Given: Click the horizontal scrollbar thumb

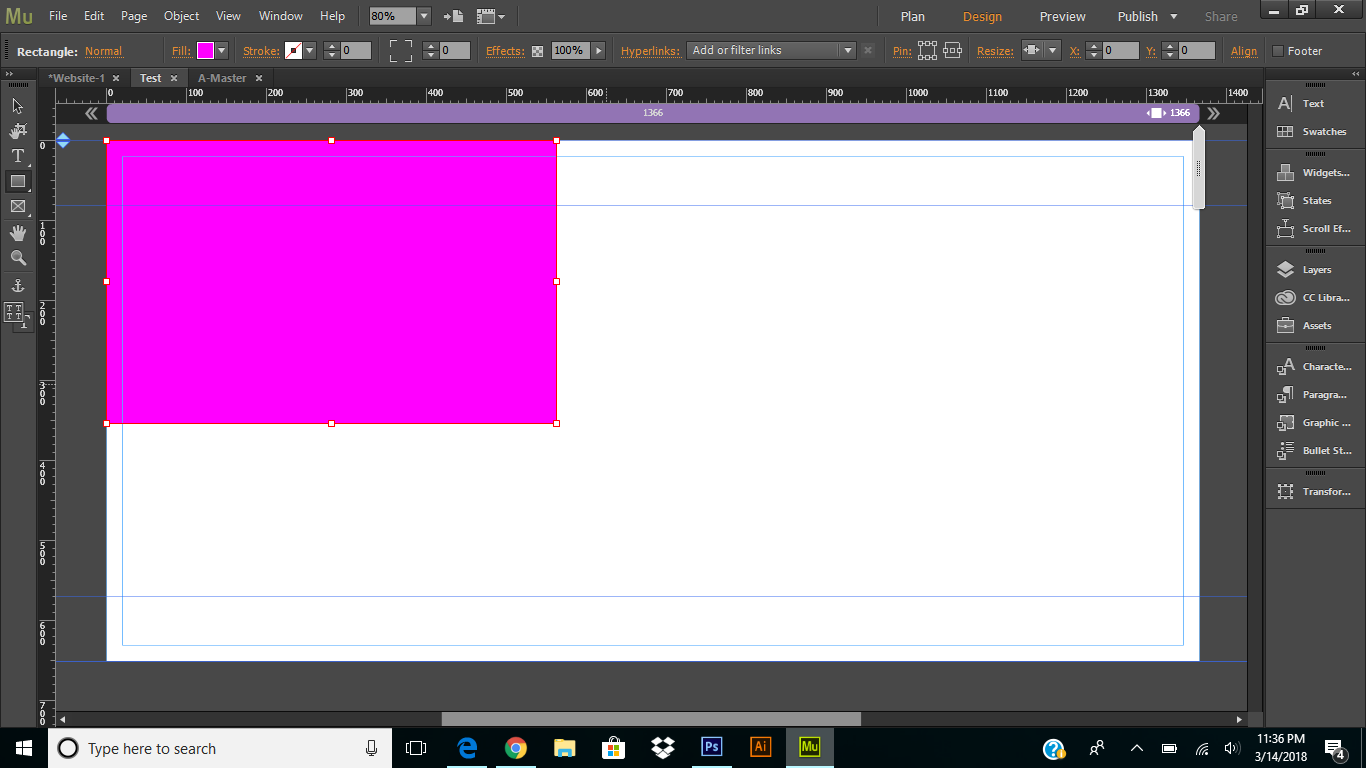Looking at the screenshot, I should pos(651,719).
